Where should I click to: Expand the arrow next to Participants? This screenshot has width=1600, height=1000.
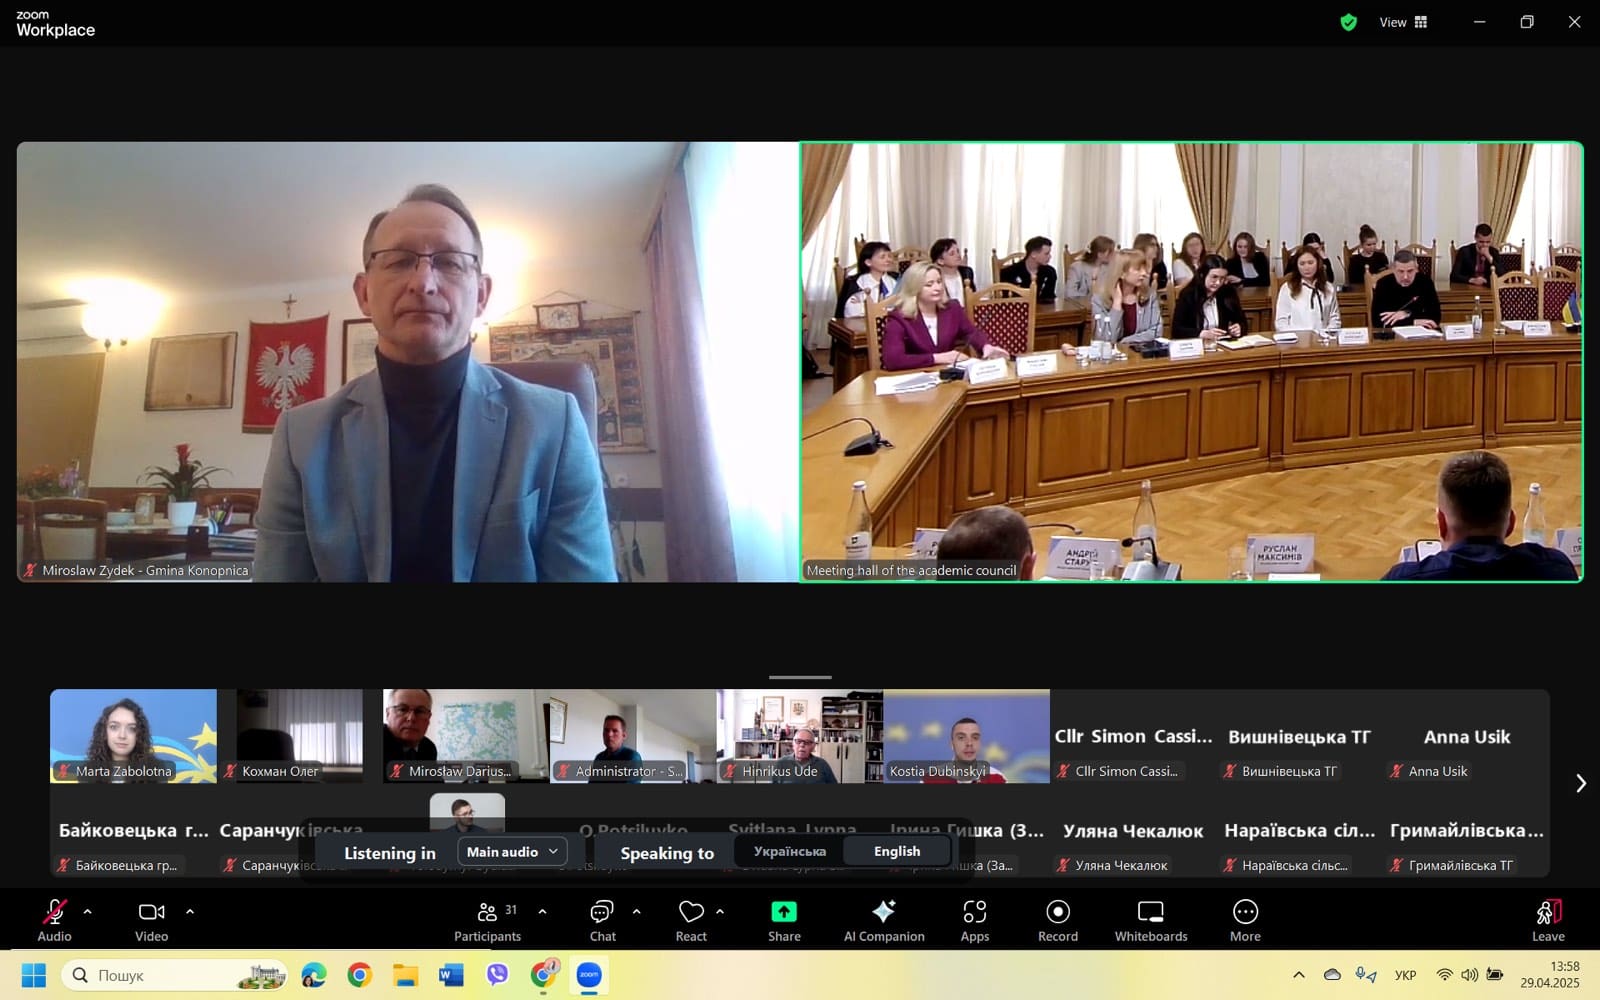tap(542, 912)
